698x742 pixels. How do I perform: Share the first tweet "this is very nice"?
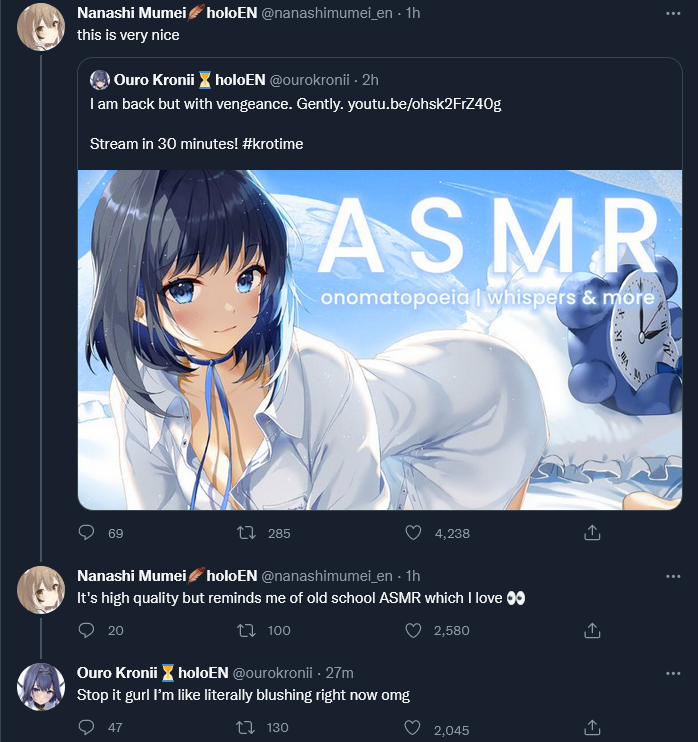pyautogui.click(x=592, y=533)
